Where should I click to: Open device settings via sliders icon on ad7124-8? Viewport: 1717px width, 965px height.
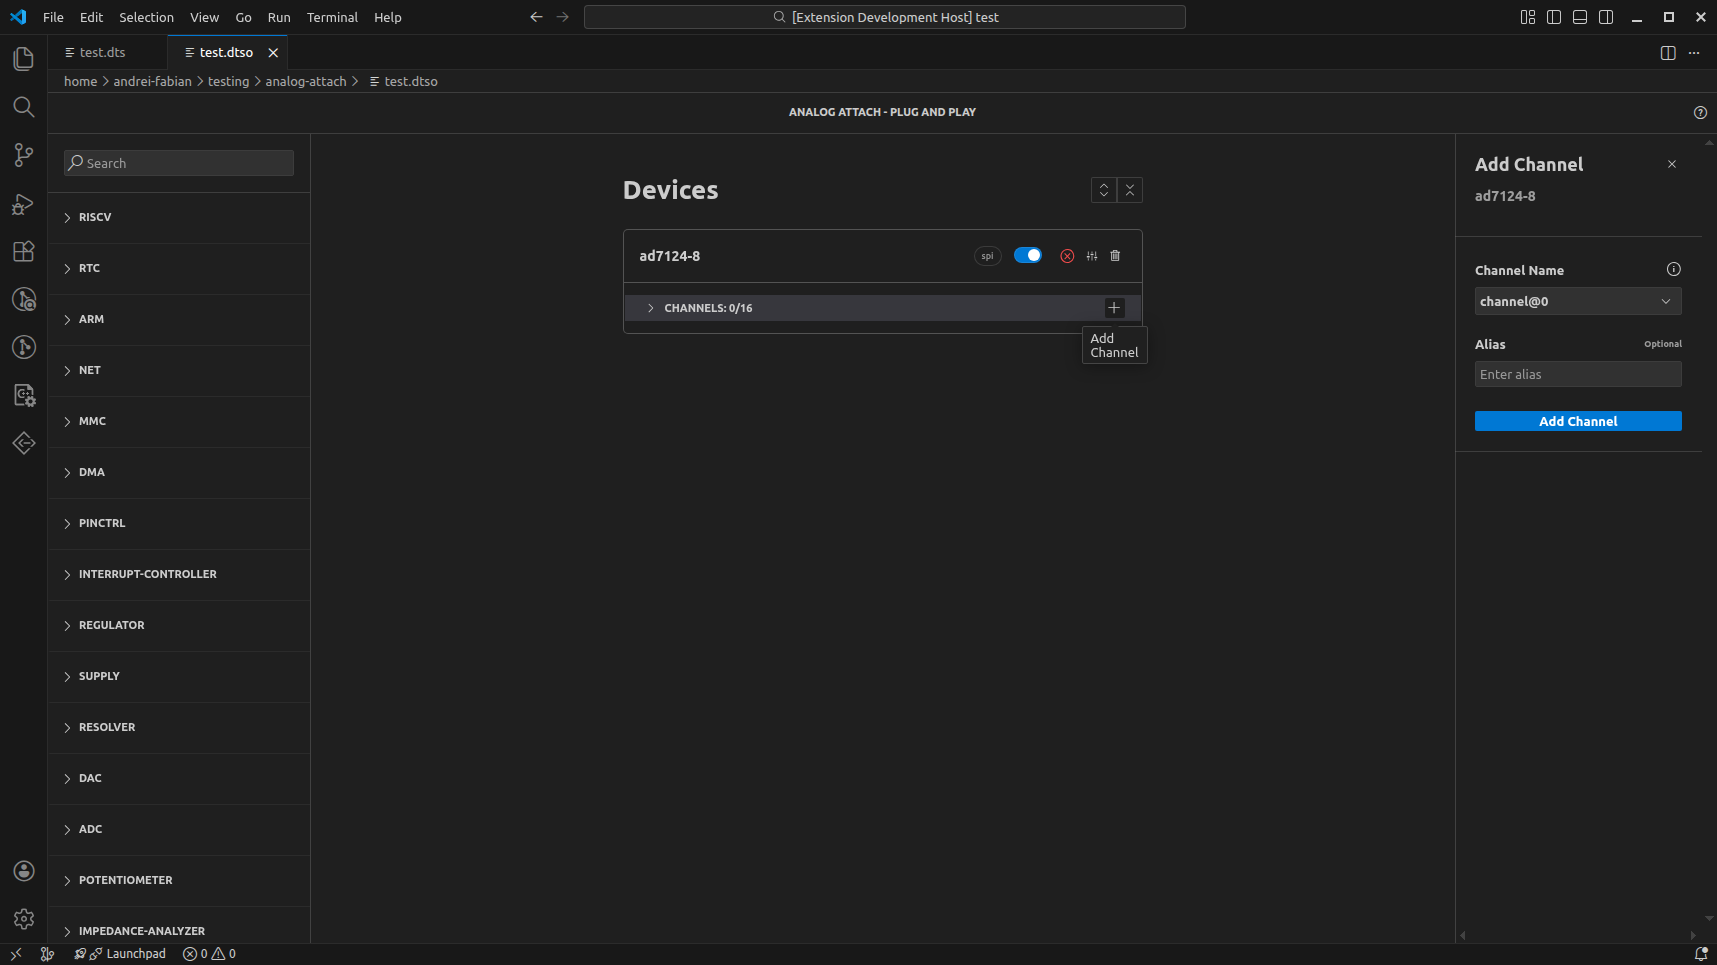coord(1091,256)
